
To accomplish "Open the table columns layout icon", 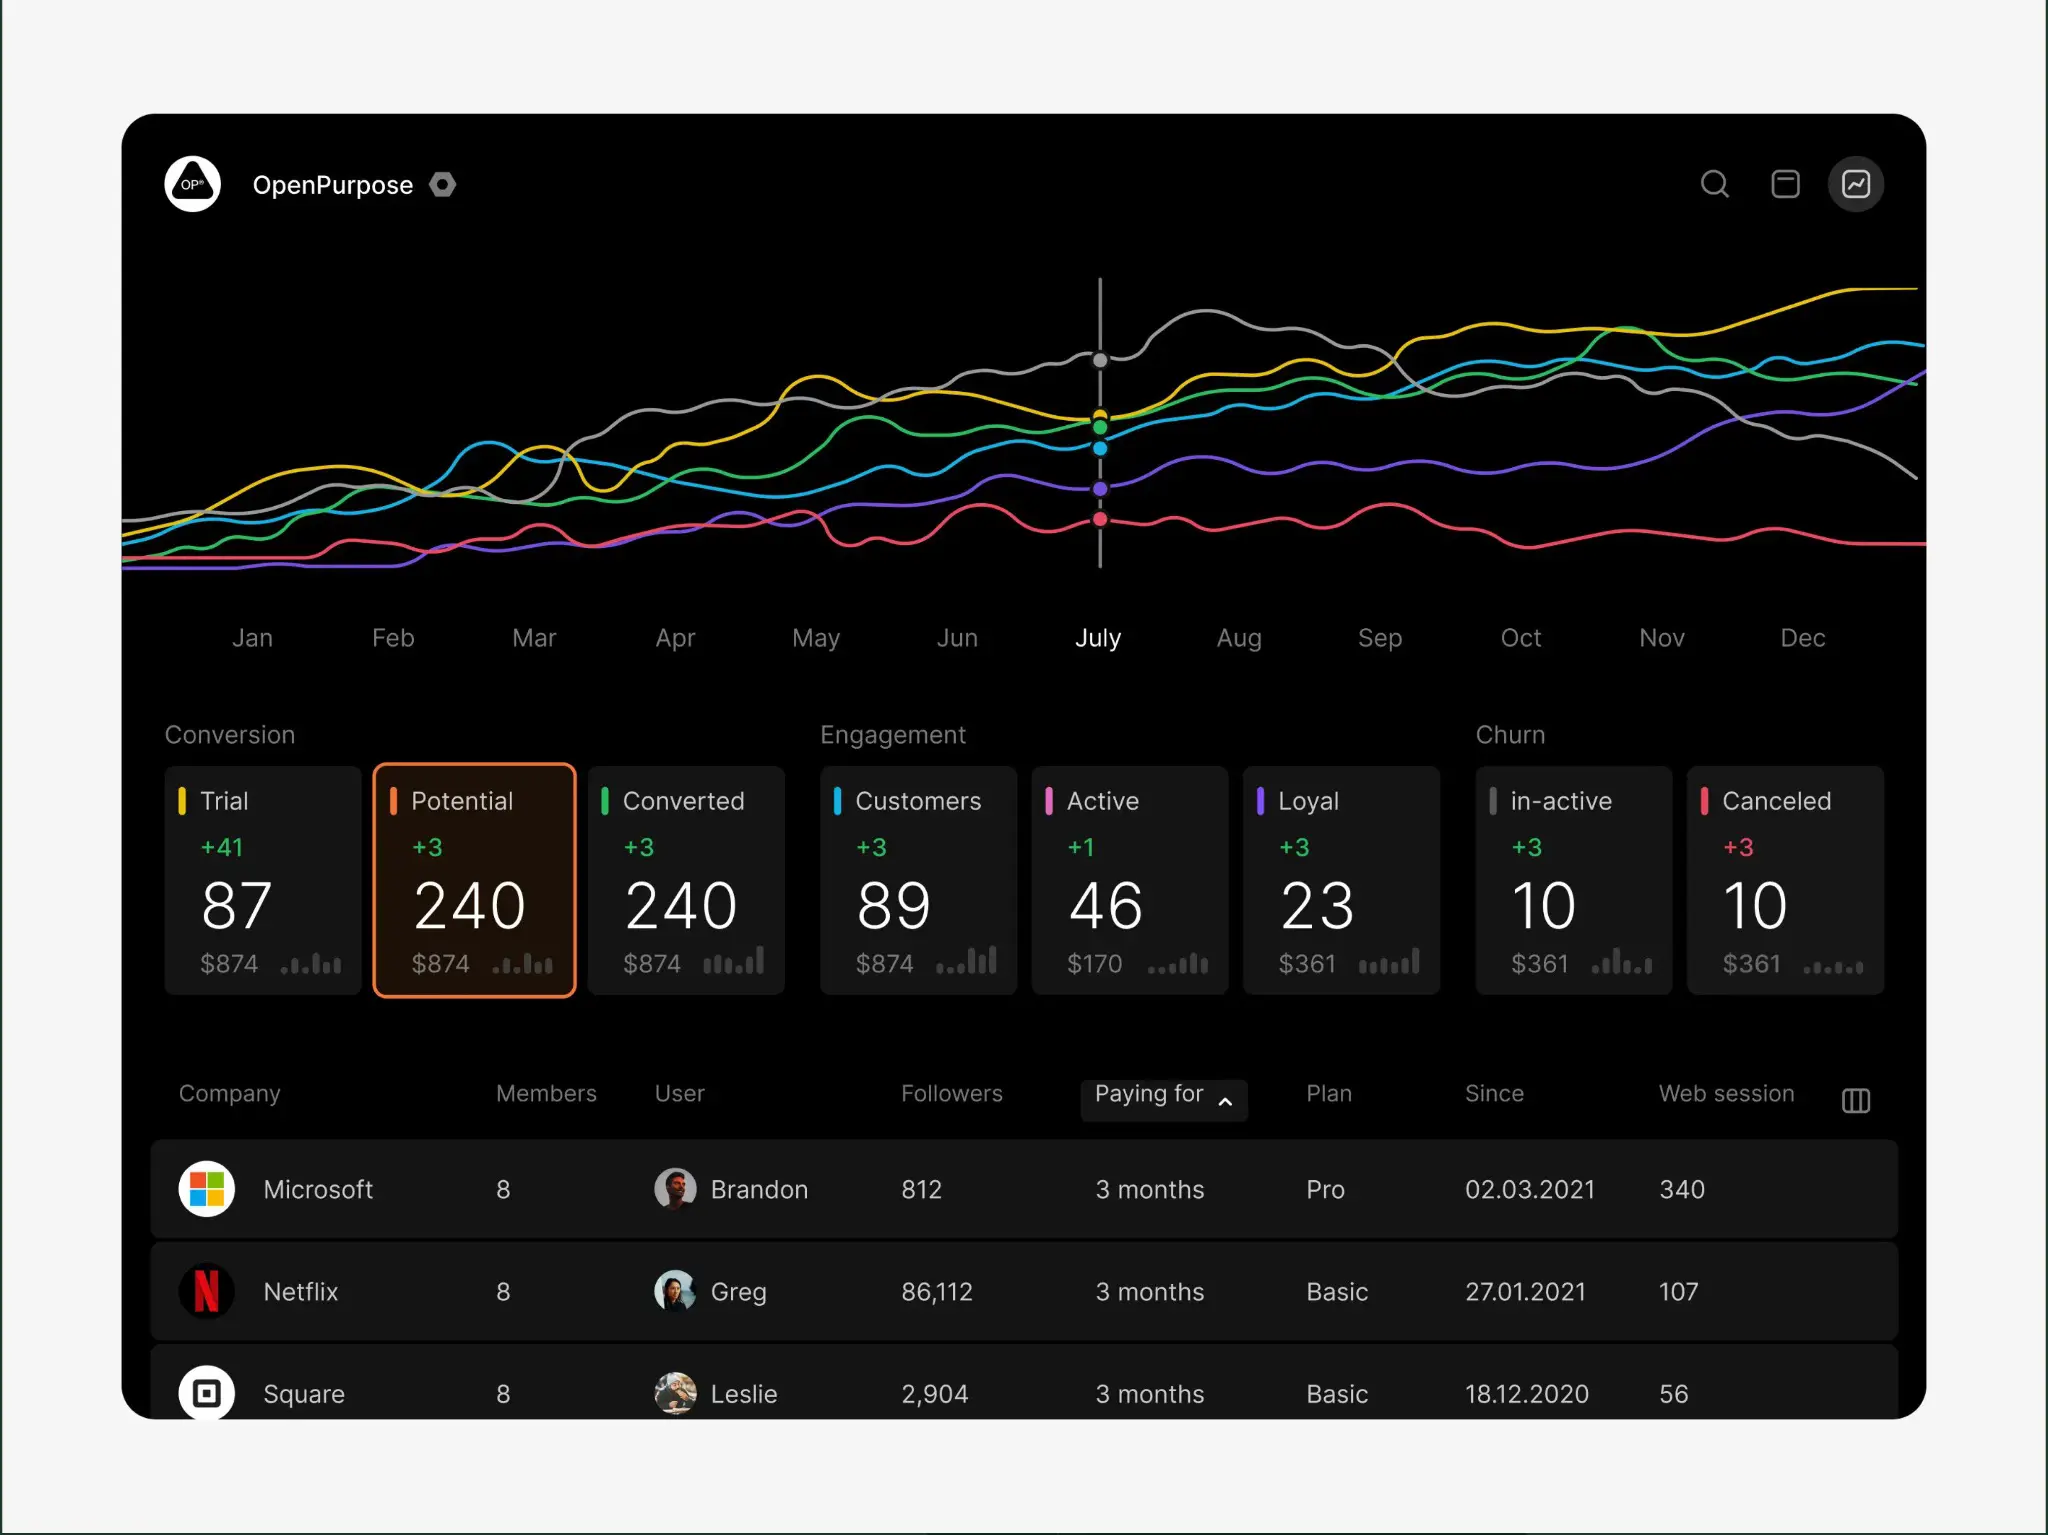I will click(1855, 1100).
